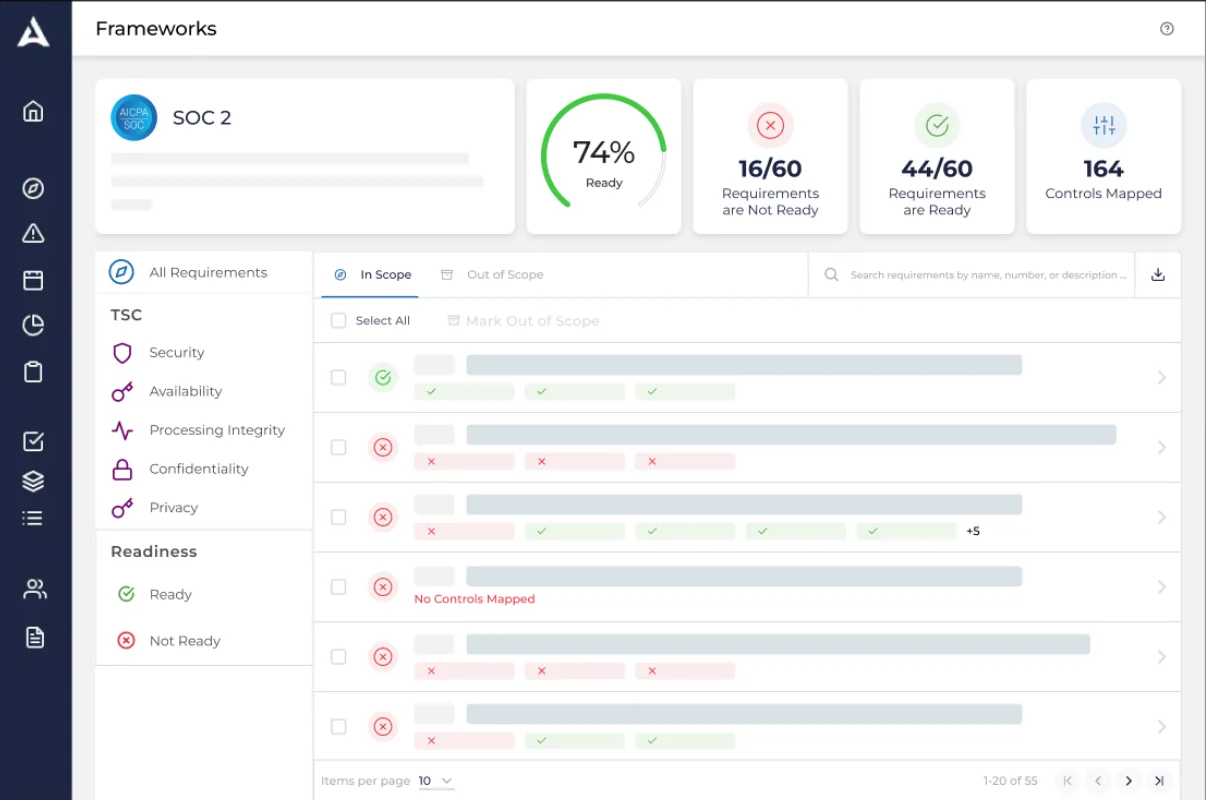The image size is (1206, 800).
Task: Click the people icon in sidebar
Action: pos(35,589)
